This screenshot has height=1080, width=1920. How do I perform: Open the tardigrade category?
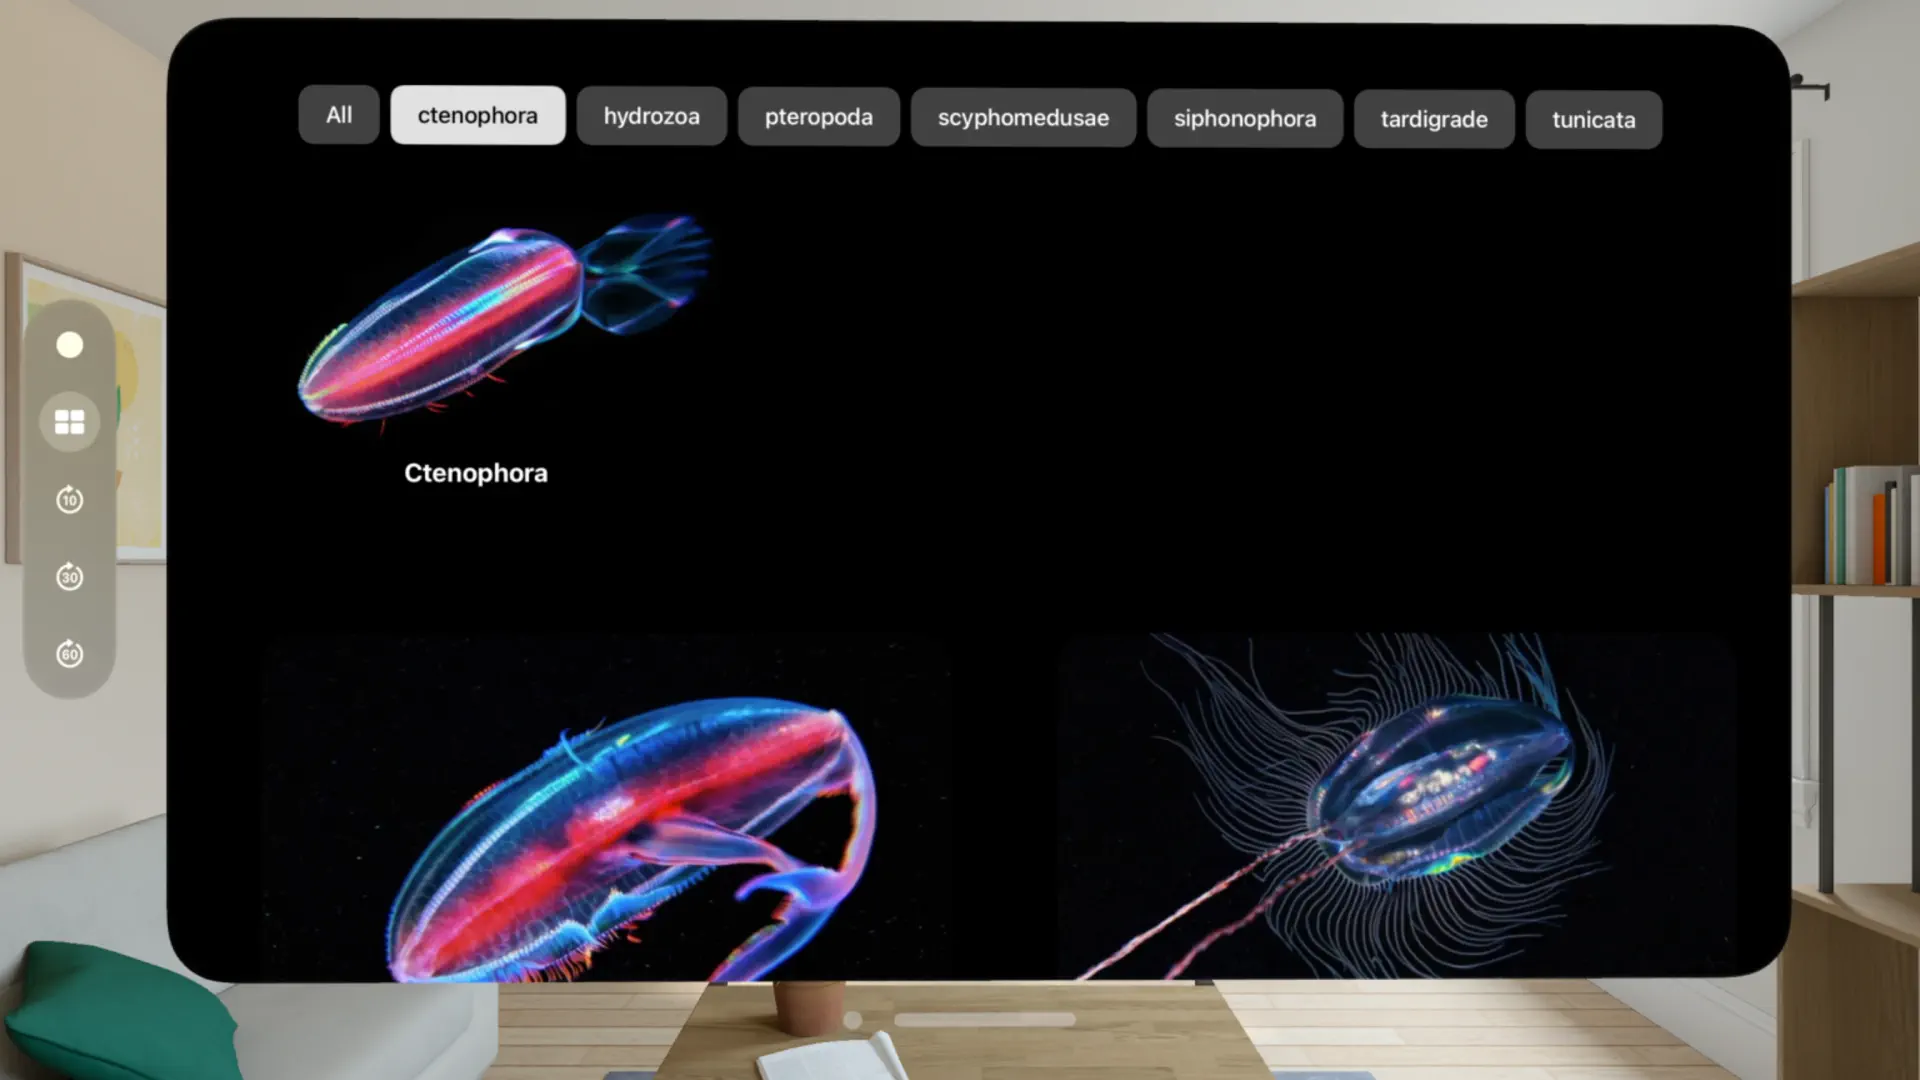(1433, 120)
